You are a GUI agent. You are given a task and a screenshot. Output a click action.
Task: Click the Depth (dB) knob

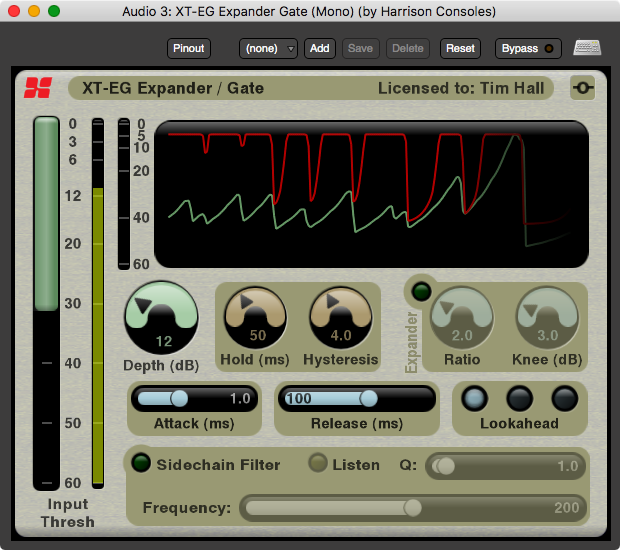tap(161, 318)
